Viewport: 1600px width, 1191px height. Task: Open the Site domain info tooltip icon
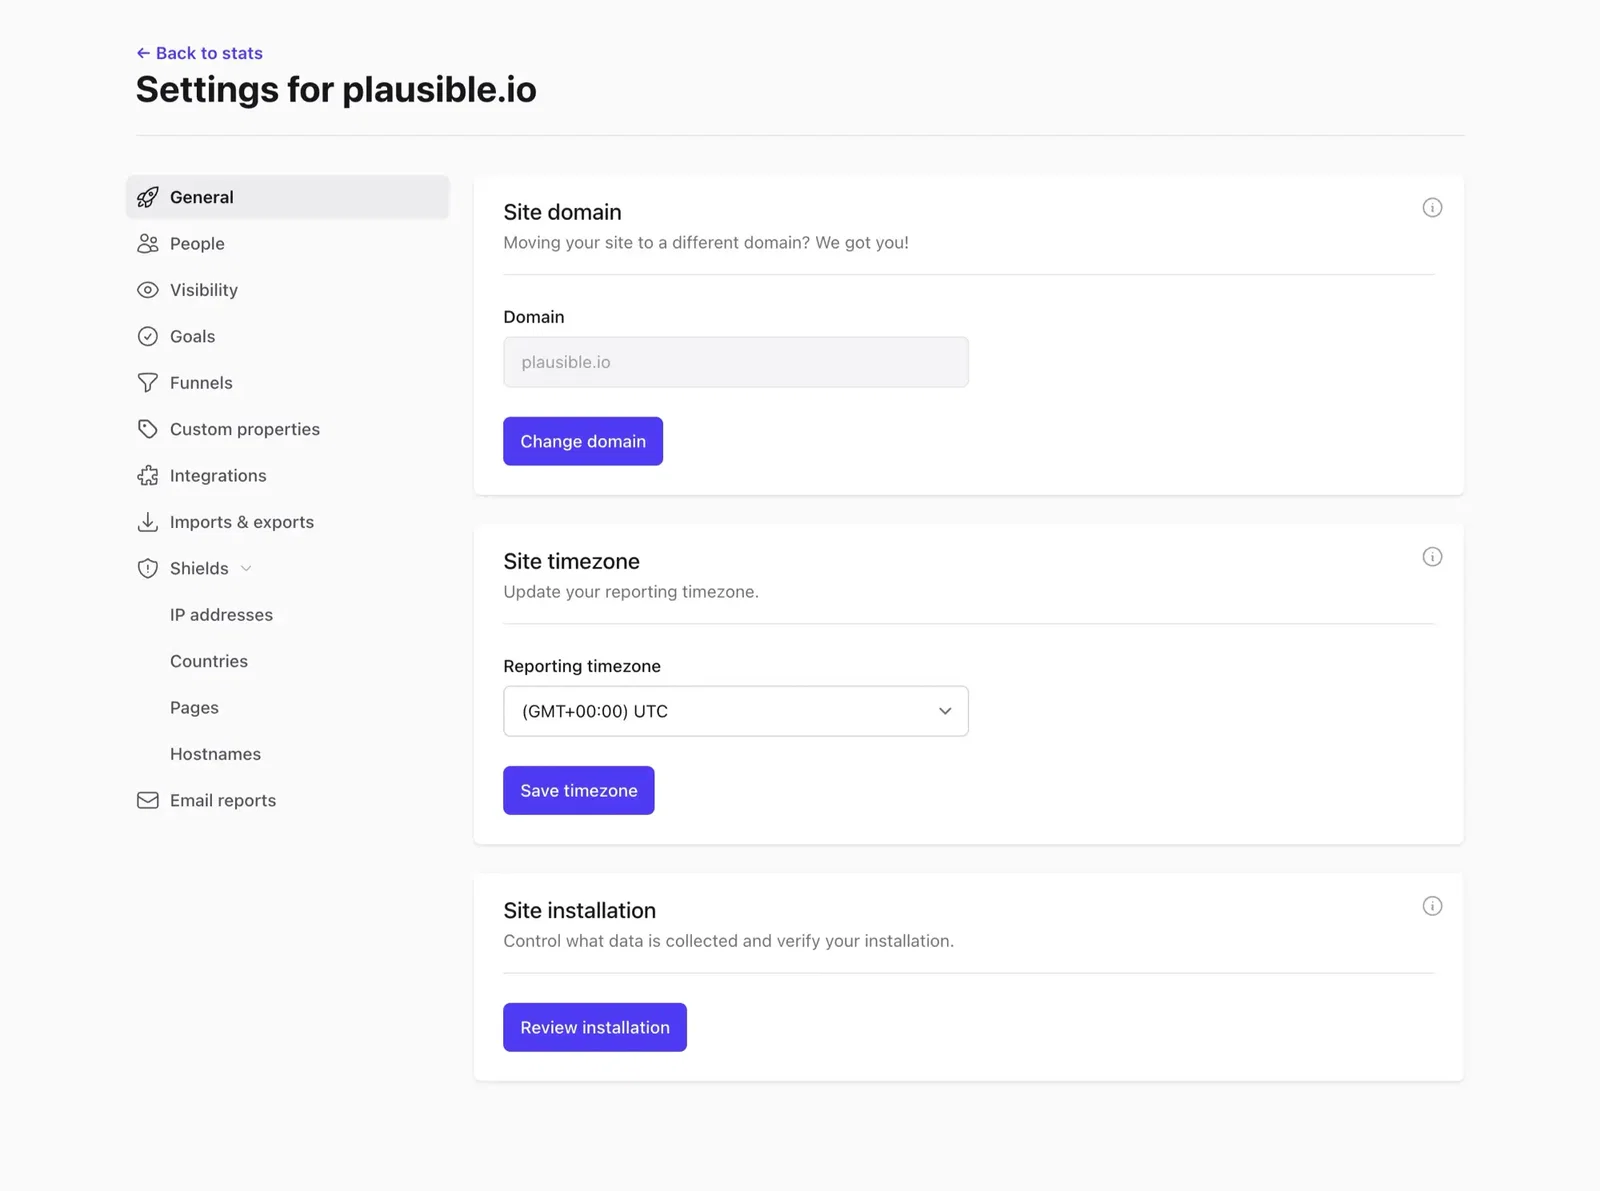click(x=1432, y=207)
